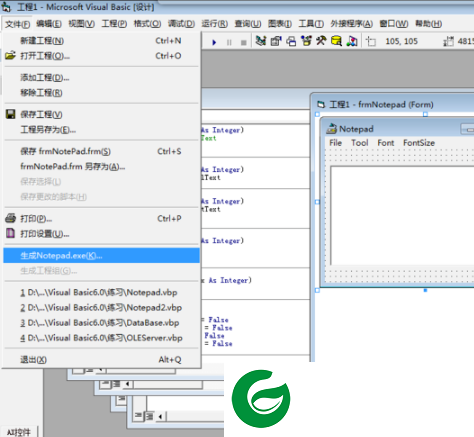This screenshot has width=474, height=437.
Task: Select 添加工程(D)... menu entry
Action: point(101,78)
